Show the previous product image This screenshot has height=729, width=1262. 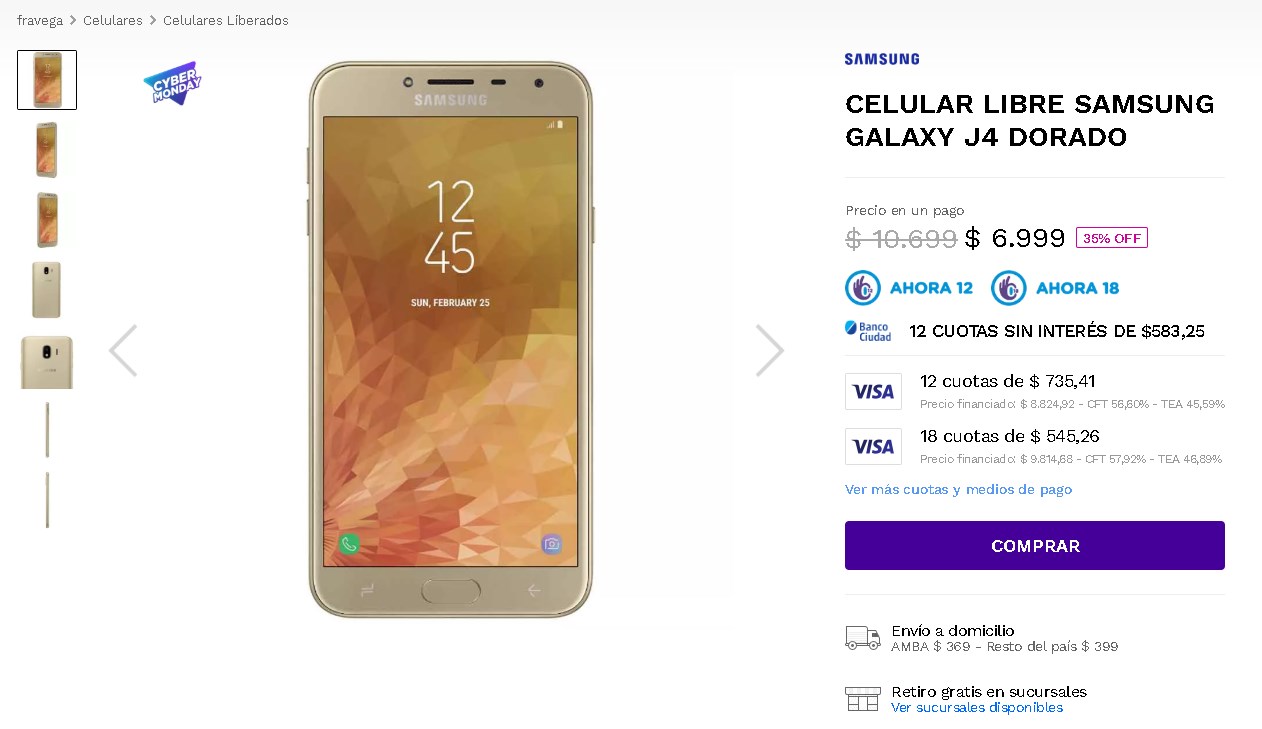(123, 350)
